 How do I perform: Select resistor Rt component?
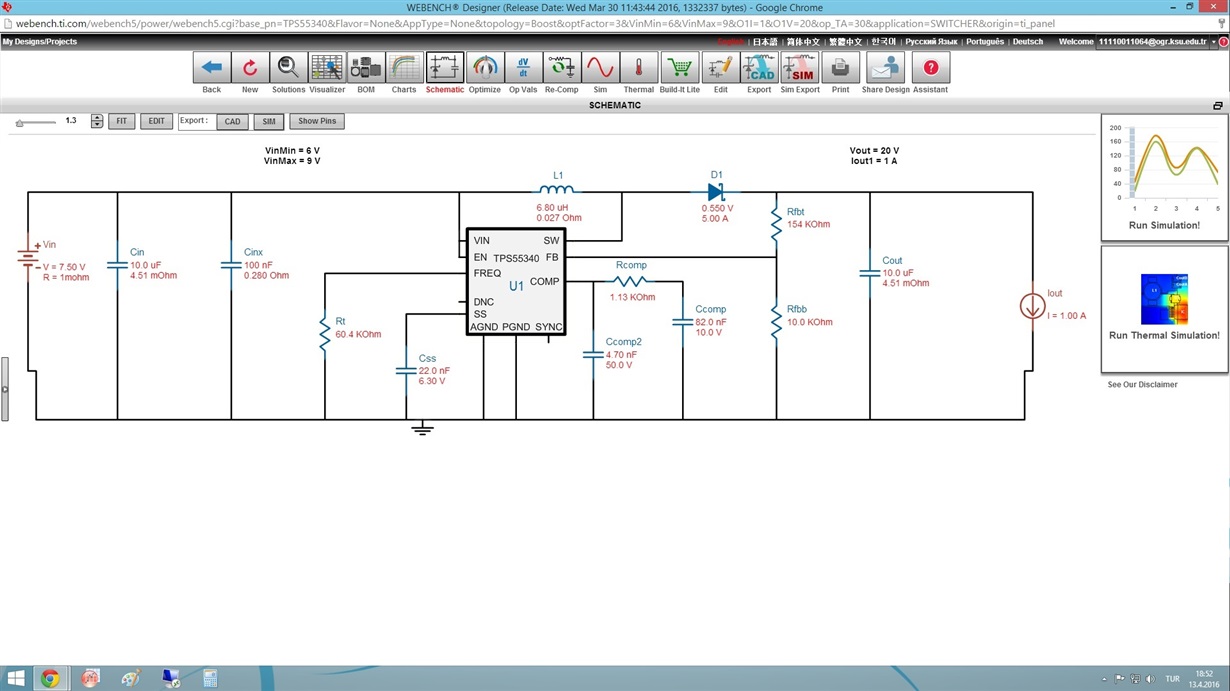(x=325, y=334)
